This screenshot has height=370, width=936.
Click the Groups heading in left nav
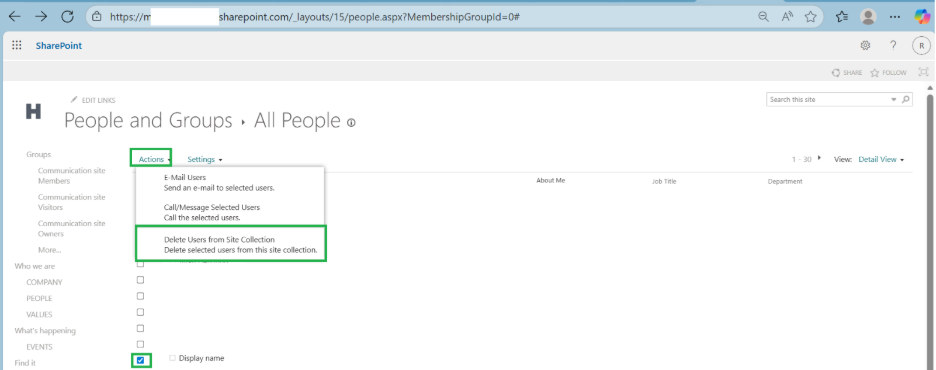(38, 155)
